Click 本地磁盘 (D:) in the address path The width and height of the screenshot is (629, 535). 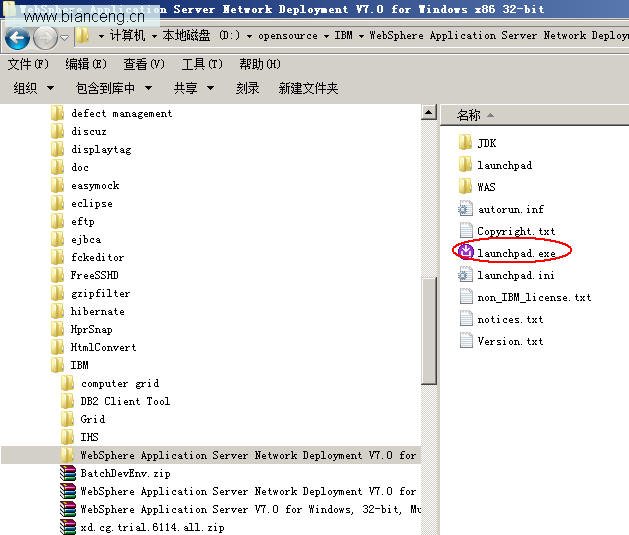[x=202, y=35]
